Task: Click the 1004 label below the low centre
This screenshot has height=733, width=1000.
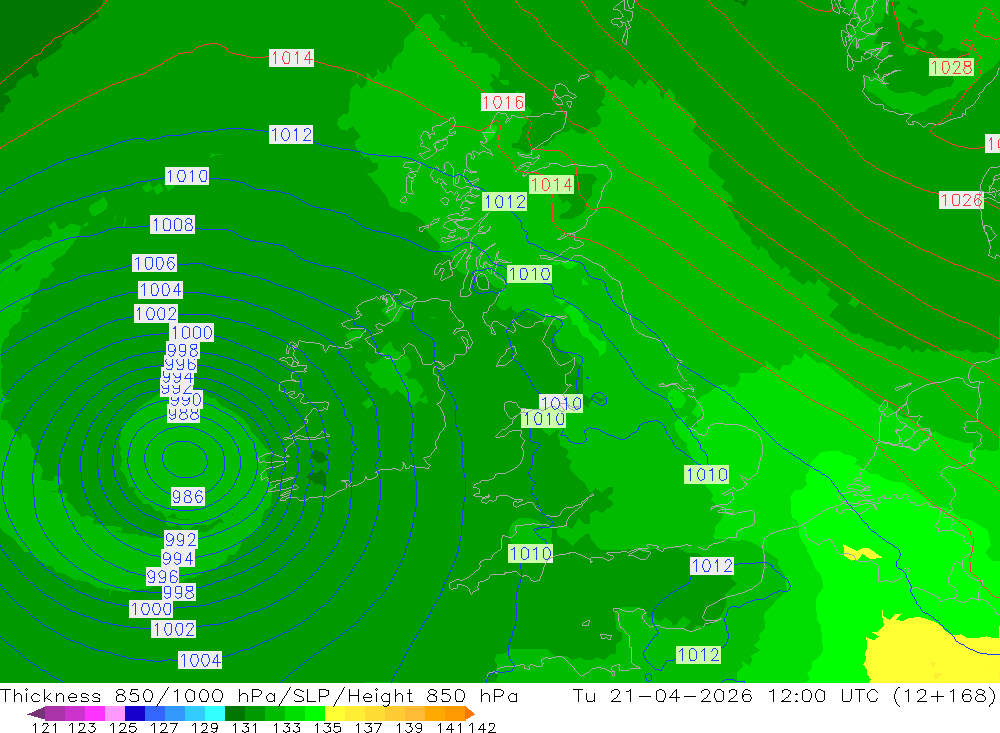Action: pyautogui.click(x=200, y=660)
